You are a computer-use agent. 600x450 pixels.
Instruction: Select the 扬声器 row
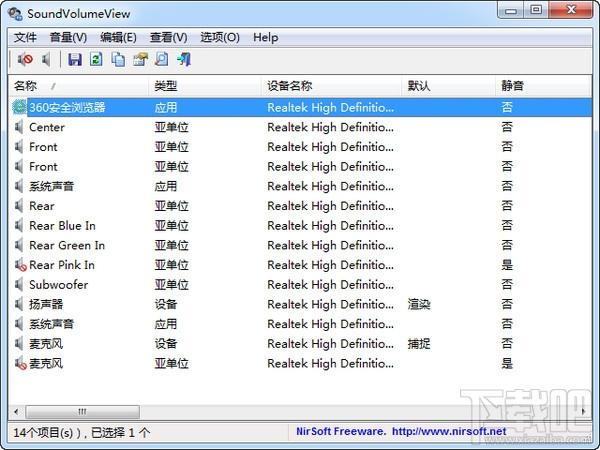[300, 304]
